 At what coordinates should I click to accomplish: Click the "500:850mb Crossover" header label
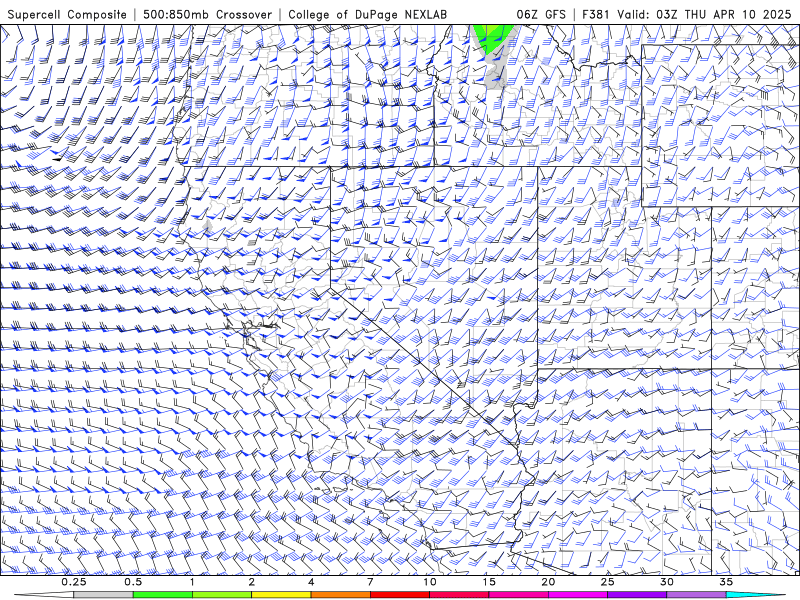208,14
